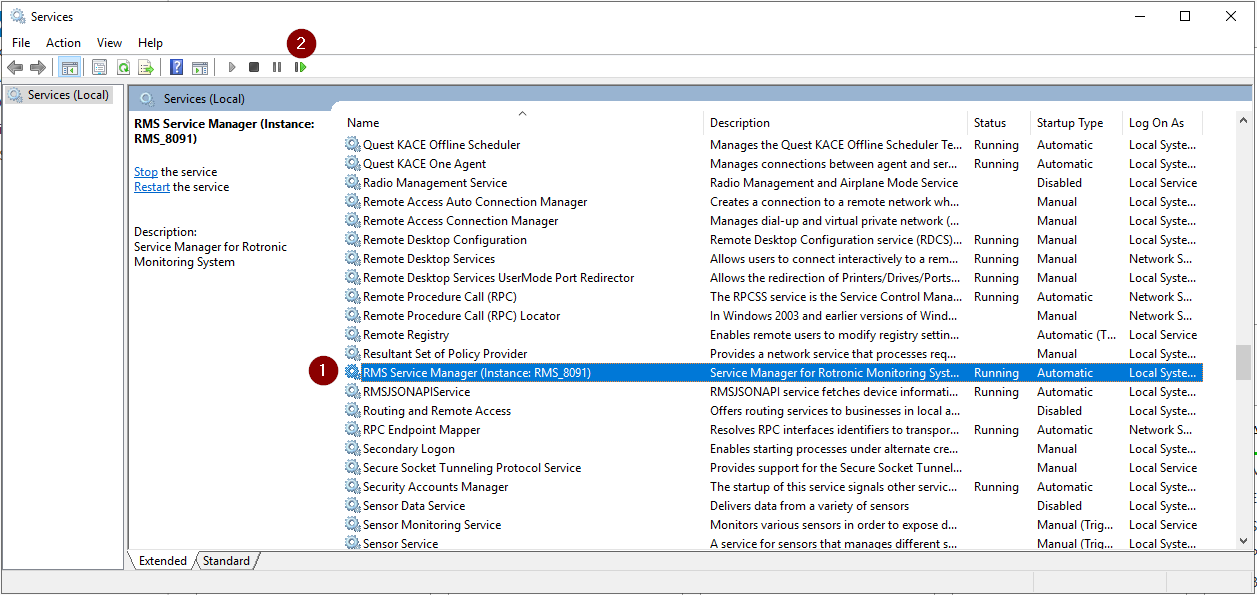Click the gear icon of Radio Management Service
The height and width of the screenshot is (595, 1257).
click(352, 183)
